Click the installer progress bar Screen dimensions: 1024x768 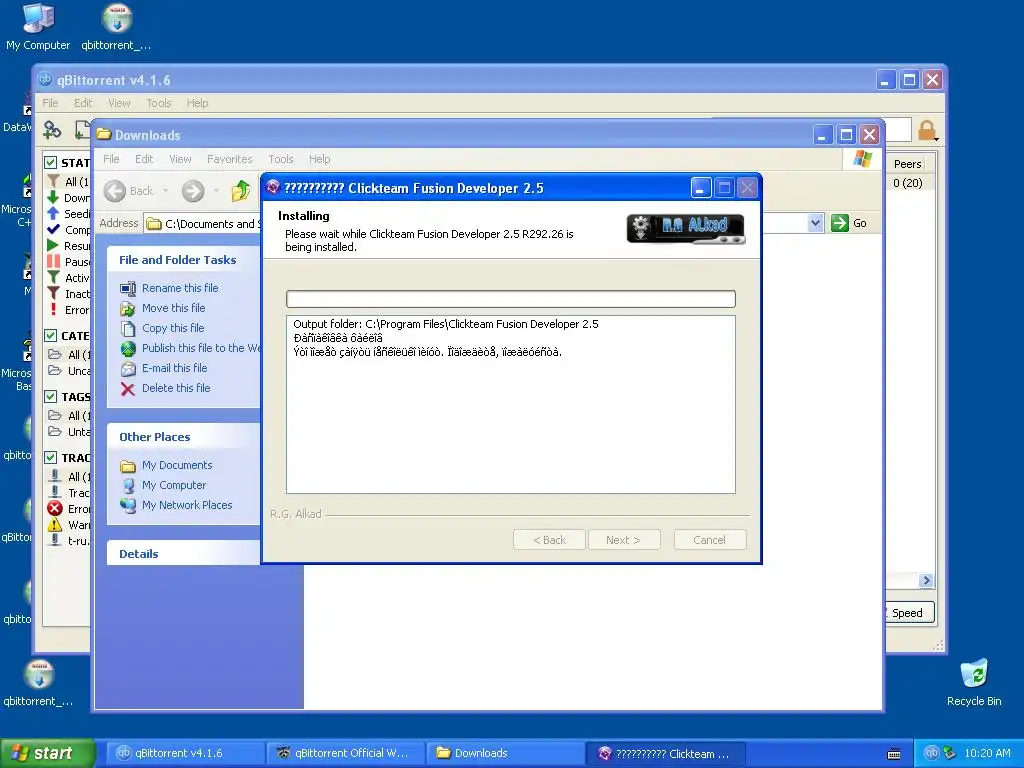[511, 298]
